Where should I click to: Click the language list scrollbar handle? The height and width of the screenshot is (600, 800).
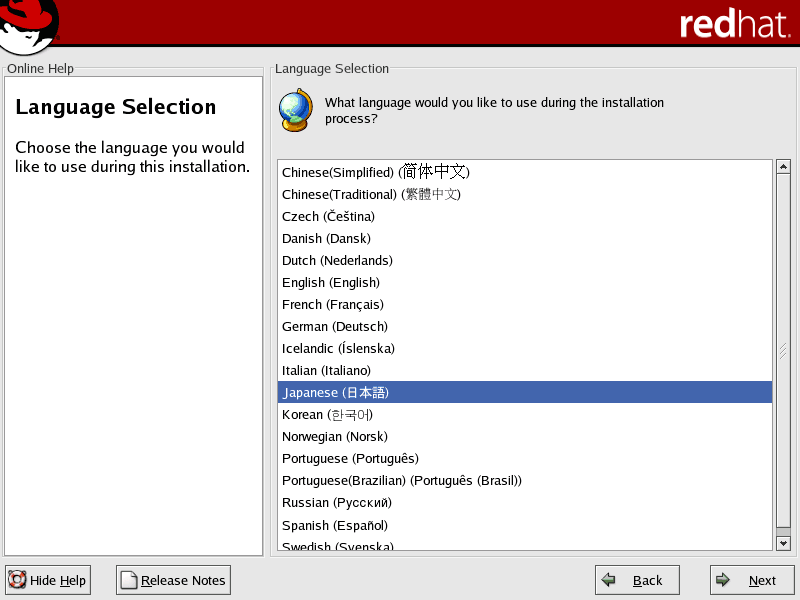pyautogui.click(x=783, y=352)
